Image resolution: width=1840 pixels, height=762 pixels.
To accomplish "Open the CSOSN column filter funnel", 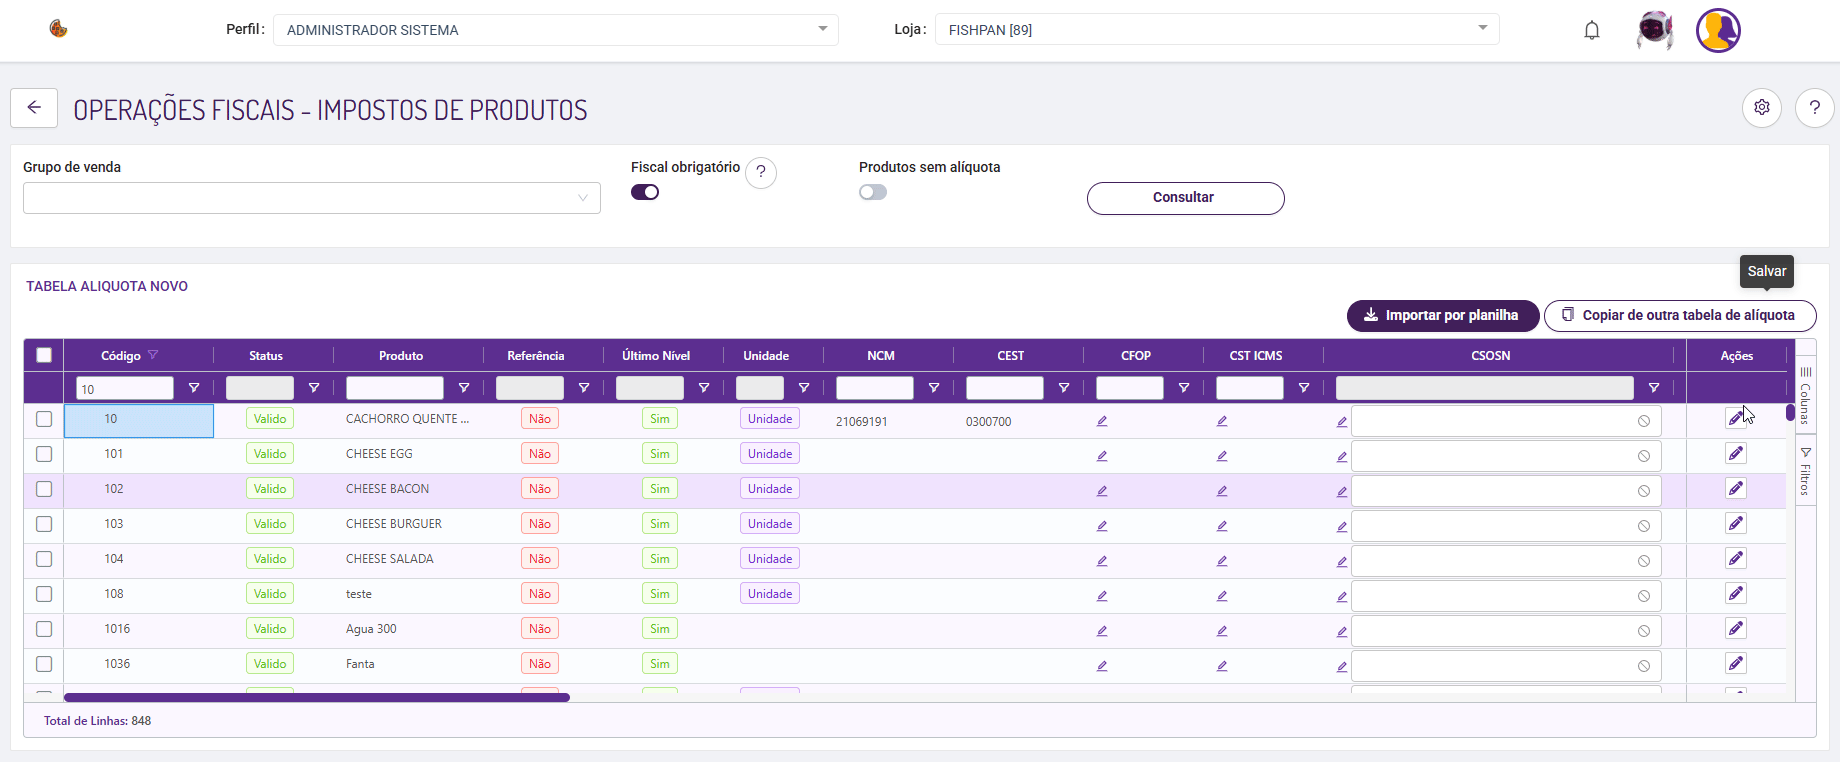I will [1654, 388].
